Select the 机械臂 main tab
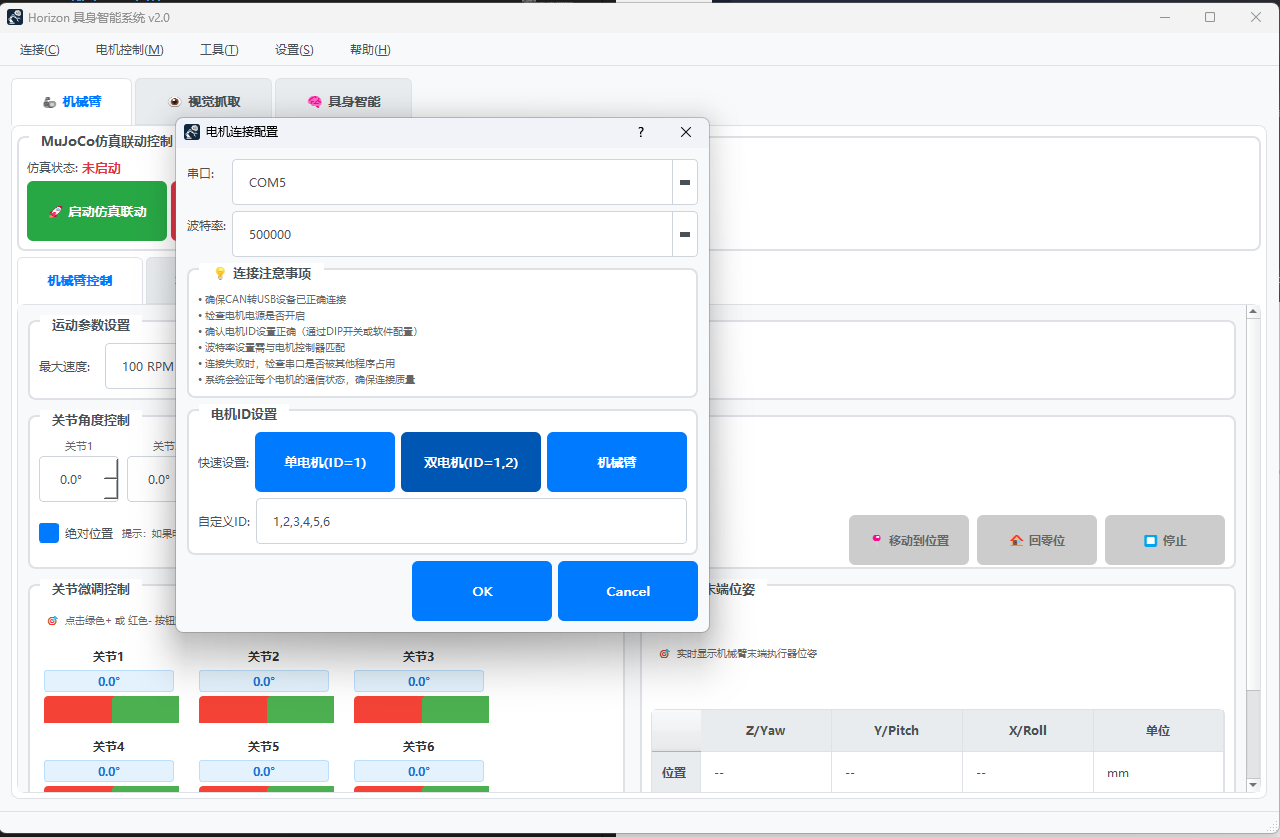This screenshot has width=1280, height=837. click(x=72, y=102)
